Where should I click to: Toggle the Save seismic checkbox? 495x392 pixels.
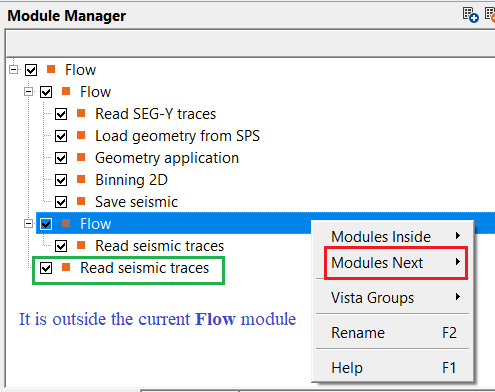click(61, 202)
